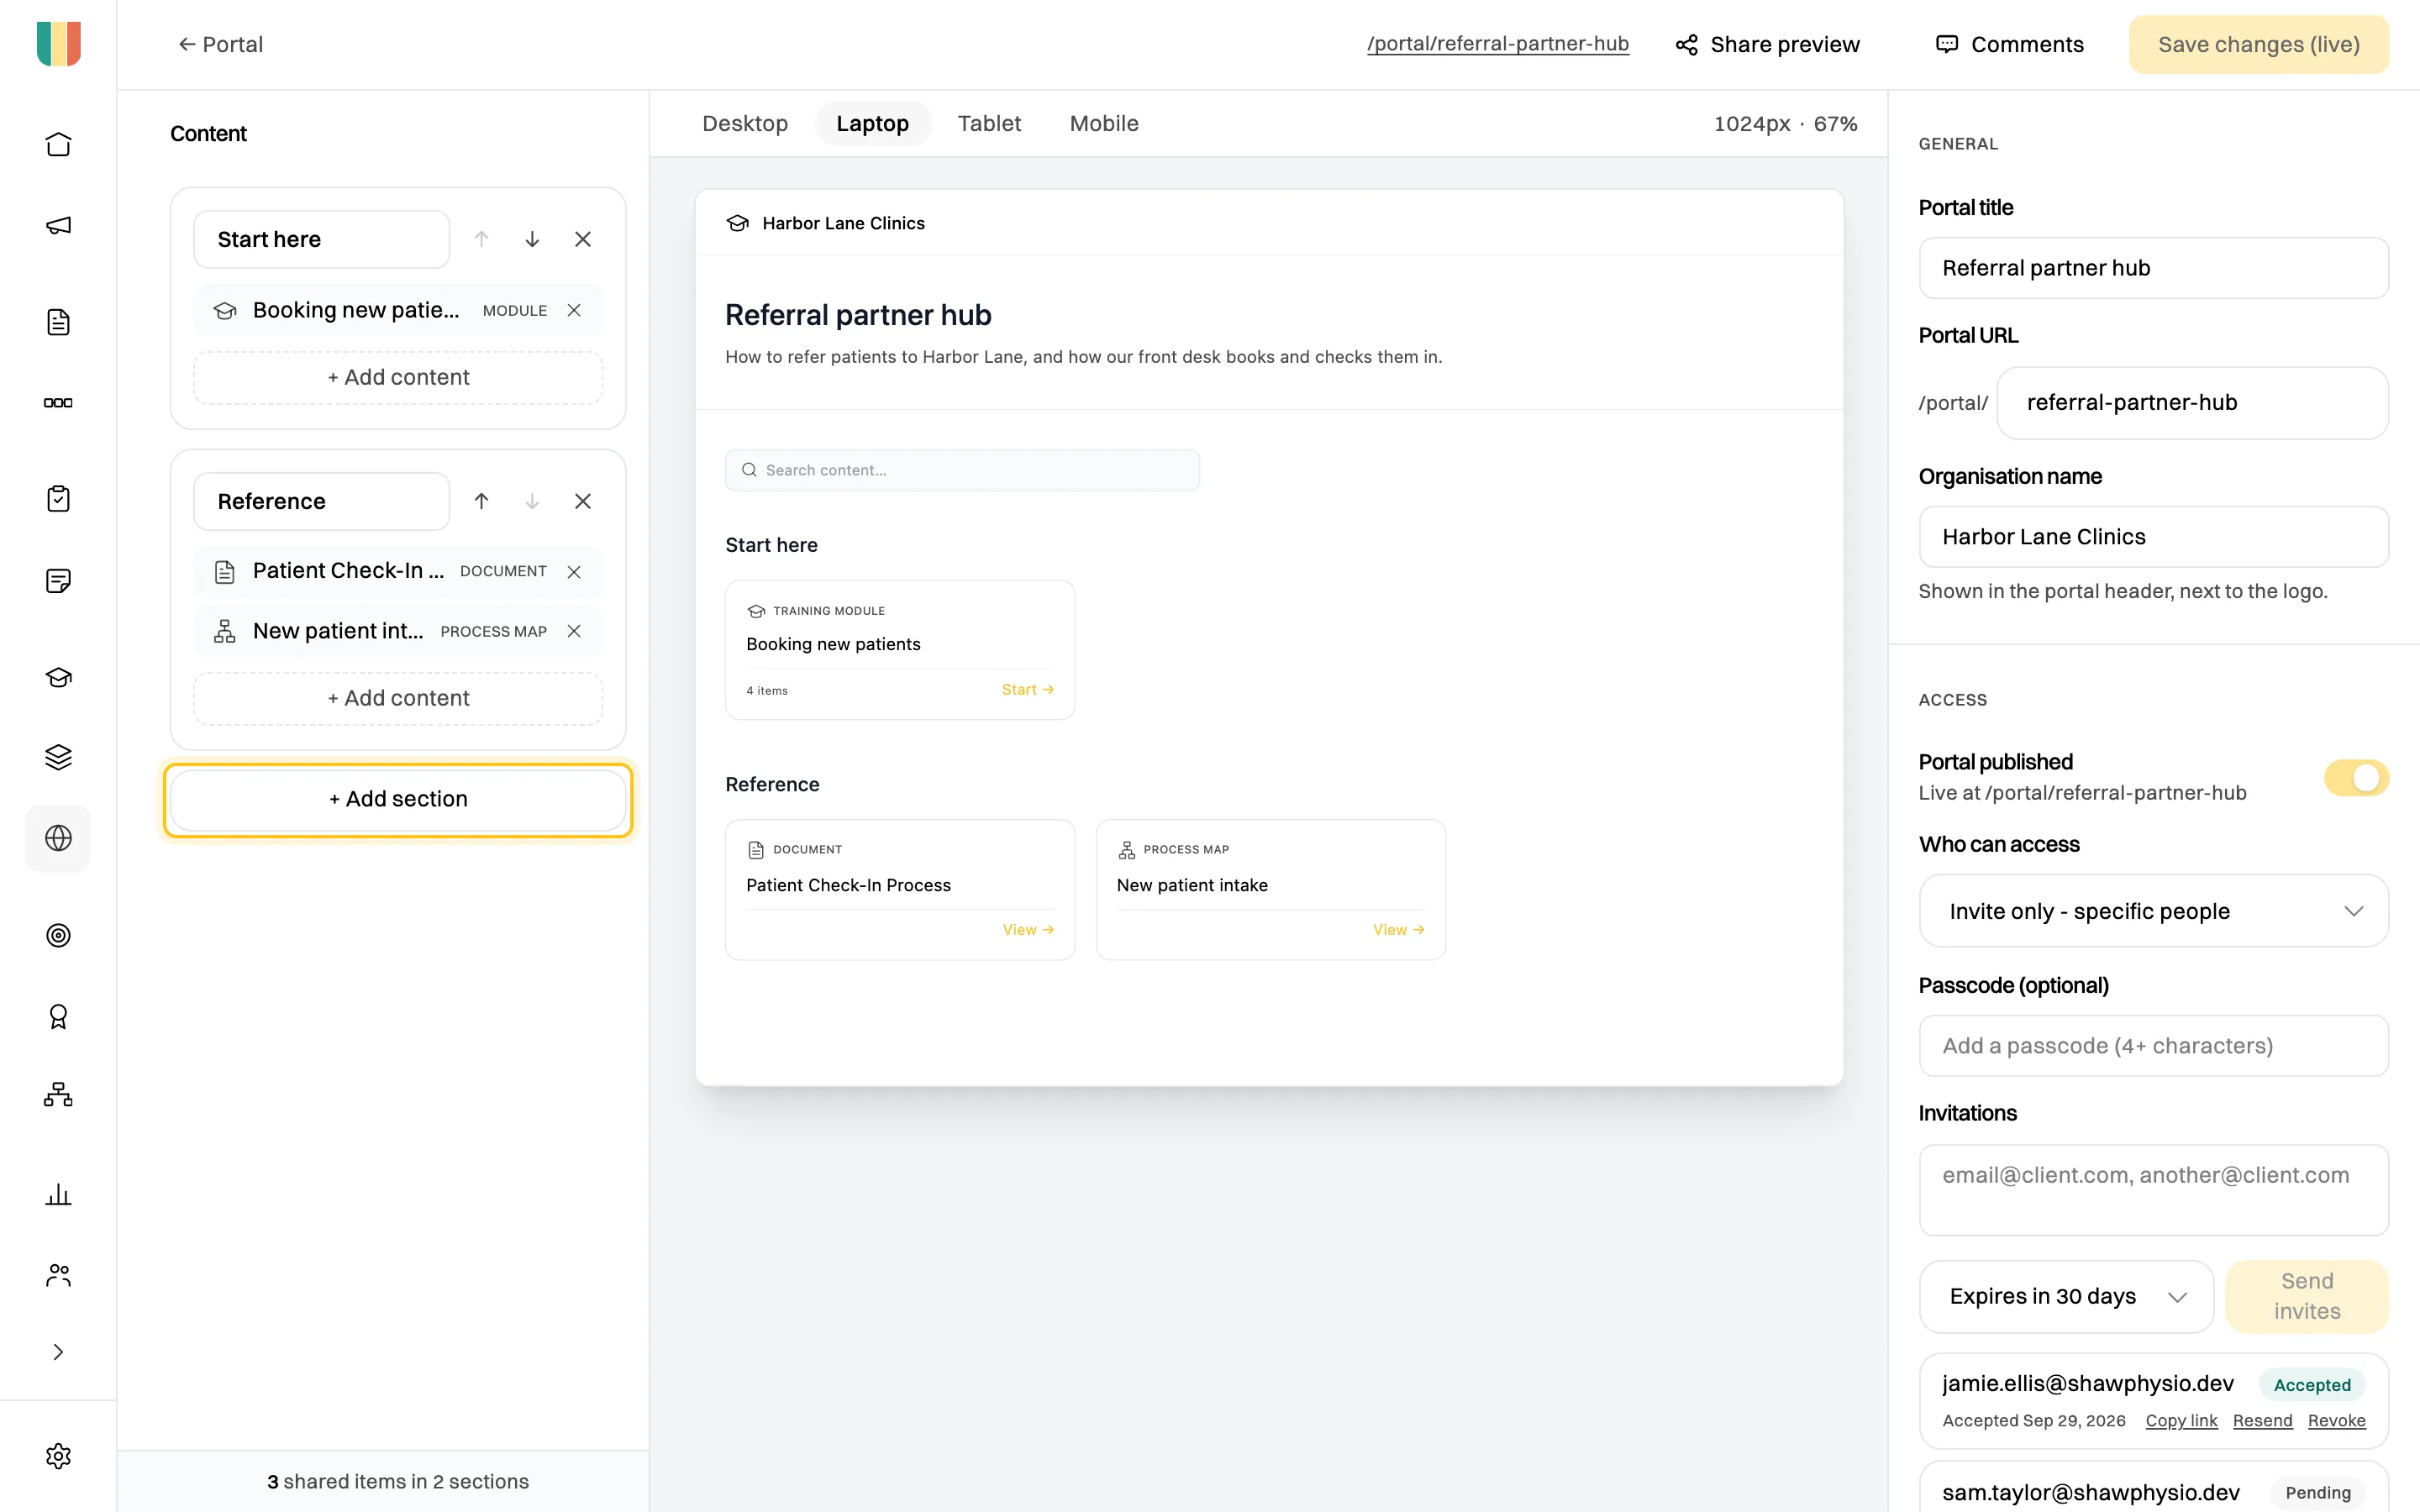
Task: Go back to Portal
Action: 220,44
